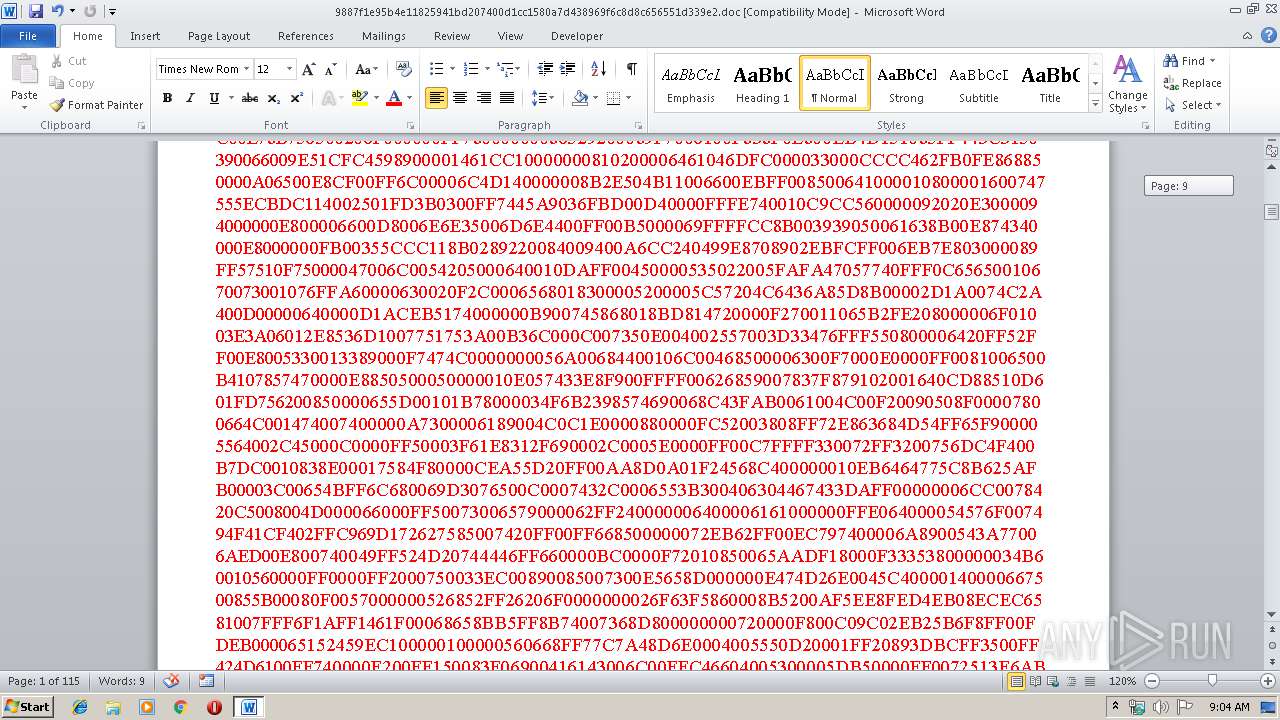Switch to the Mailings tab
Screen dimensions: 1280x720
tap(384, 35)
